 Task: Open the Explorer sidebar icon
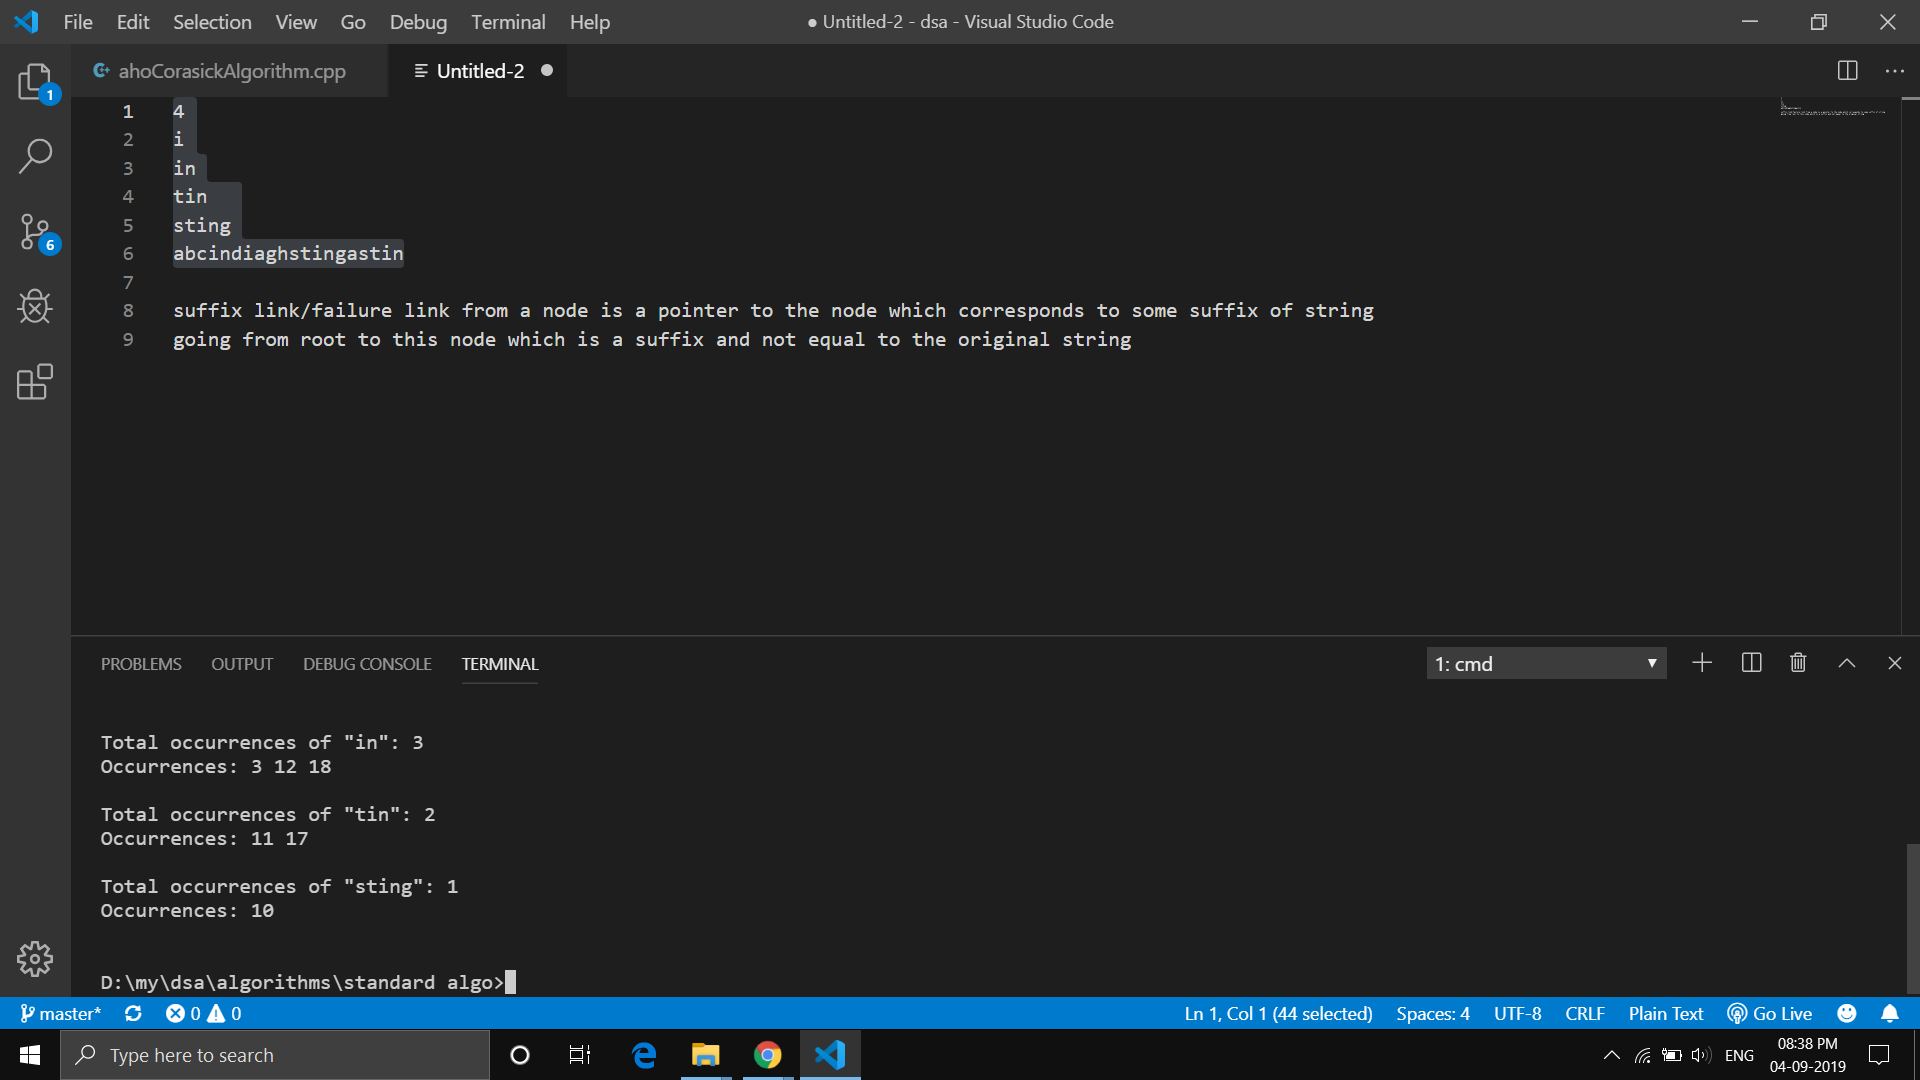click(35, 83)
